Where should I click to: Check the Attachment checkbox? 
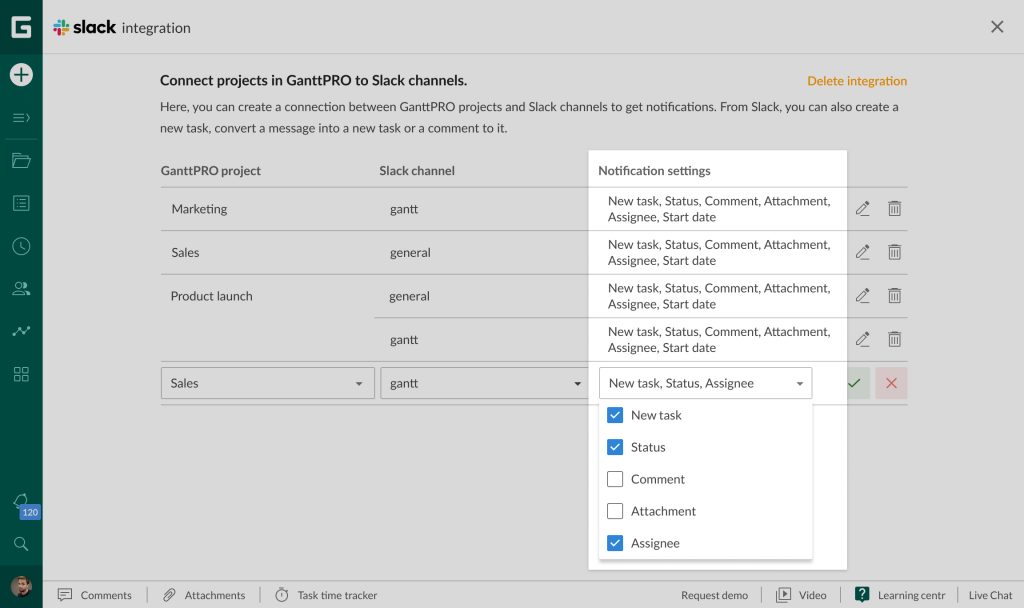point(615,511)
